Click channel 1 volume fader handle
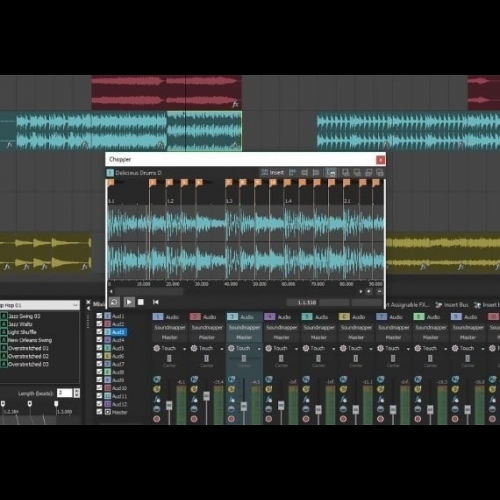500x500 pixels. 169,405
